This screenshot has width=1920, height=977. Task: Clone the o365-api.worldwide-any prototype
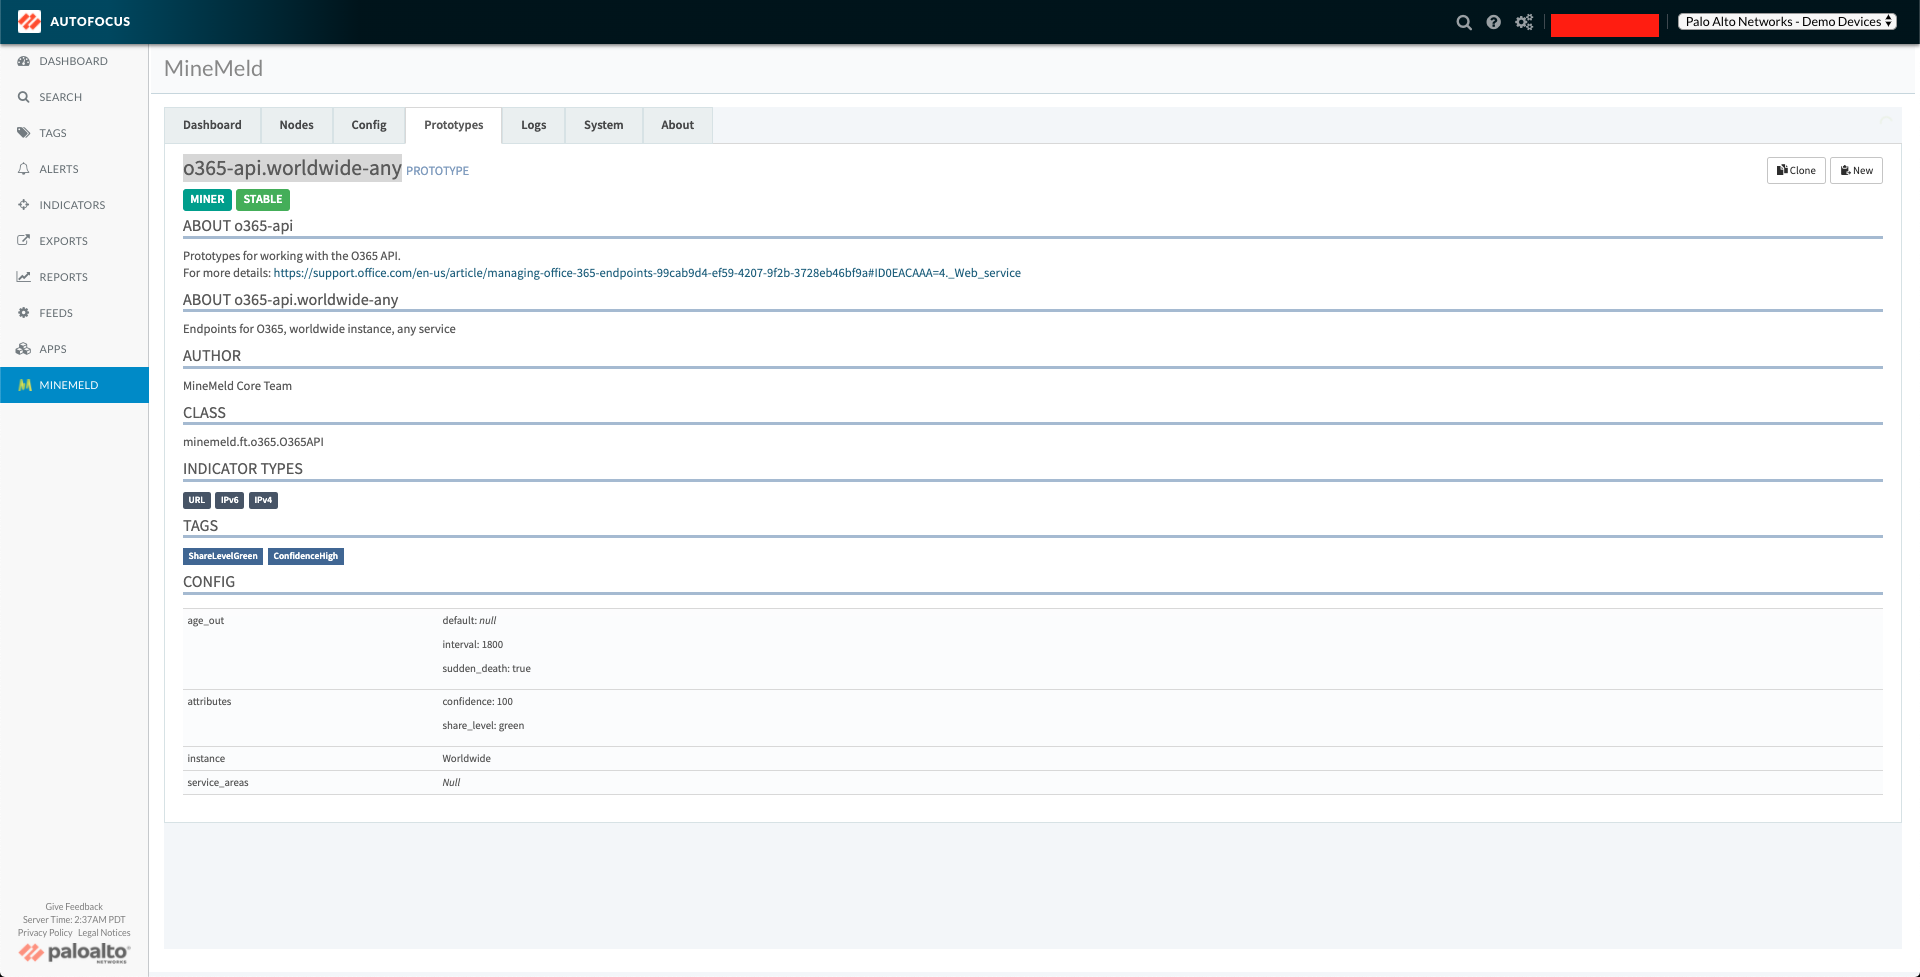(x=1796, y=170)
